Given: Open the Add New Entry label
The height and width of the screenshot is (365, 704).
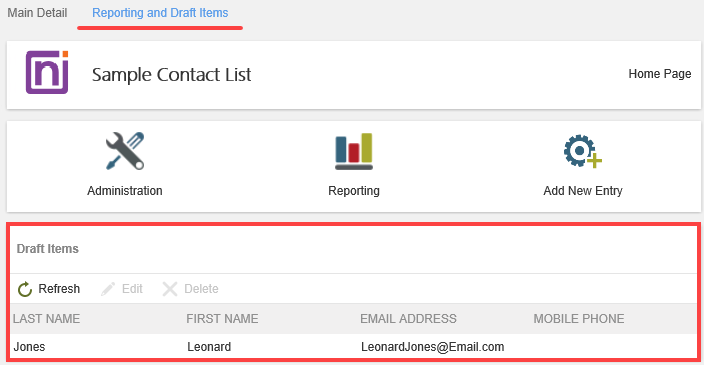Looking at the screenshot, I should pyautogui.click(x=583, y=191).
